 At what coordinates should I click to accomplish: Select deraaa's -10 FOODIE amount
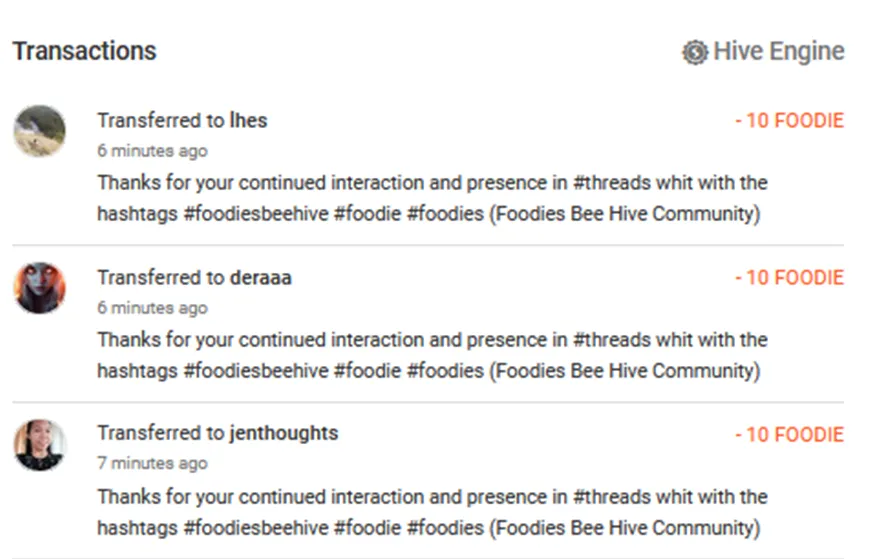pyautogui.click(x=789, y=278)
